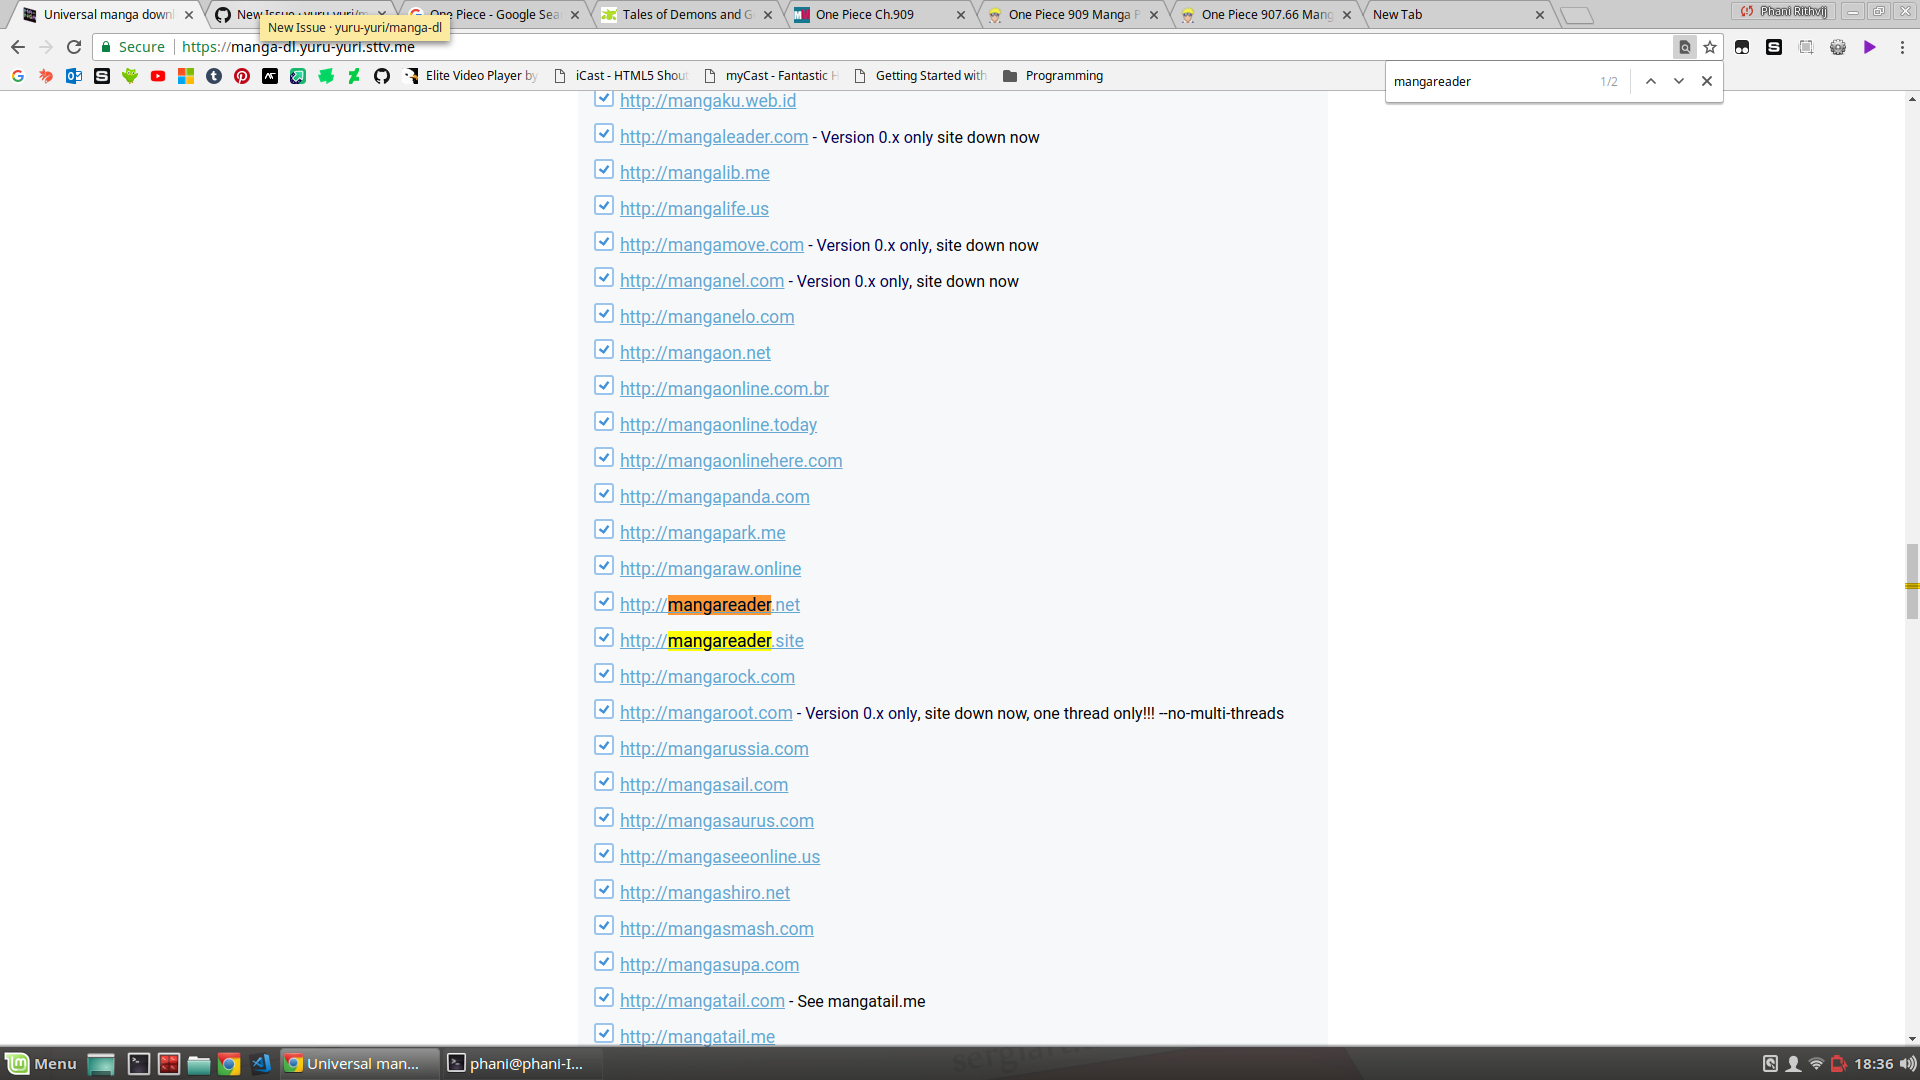Toggle the mangapanda.com checkbox
Image resolution: width=1920 pixels, height=1080 pixels.
coord(604,493)
